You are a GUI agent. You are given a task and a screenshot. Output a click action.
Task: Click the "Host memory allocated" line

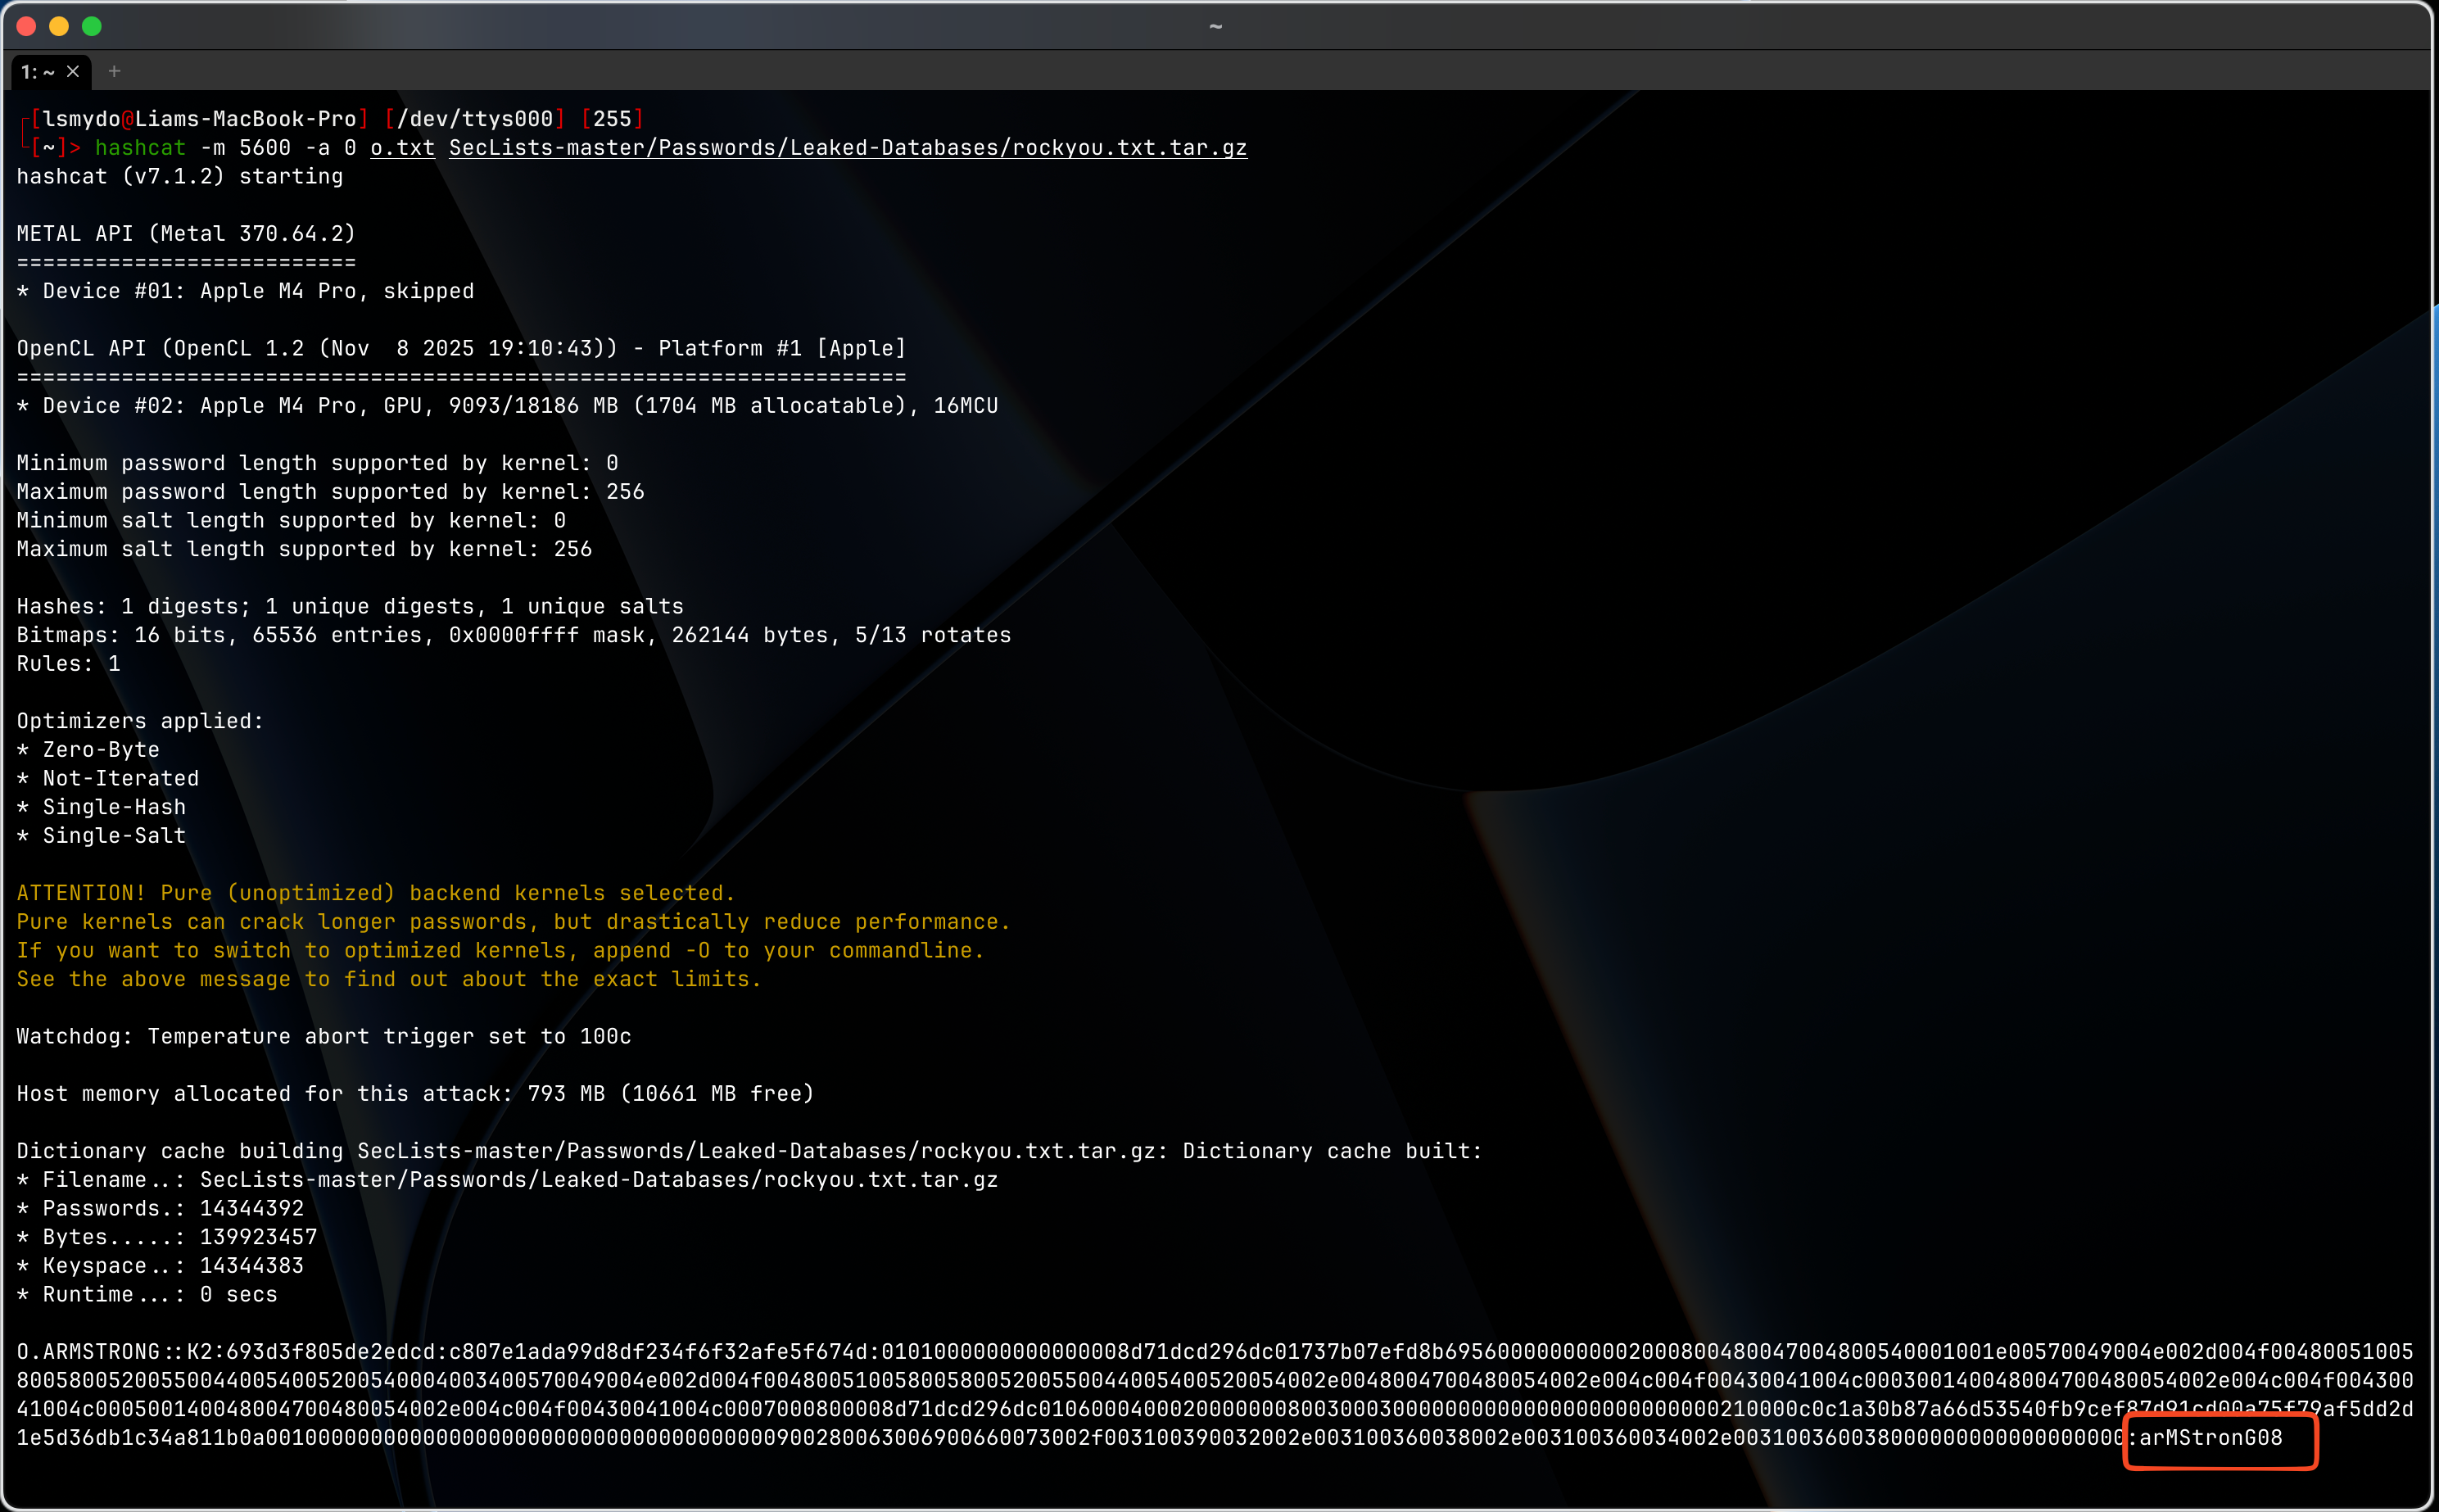coord(415,1093)
